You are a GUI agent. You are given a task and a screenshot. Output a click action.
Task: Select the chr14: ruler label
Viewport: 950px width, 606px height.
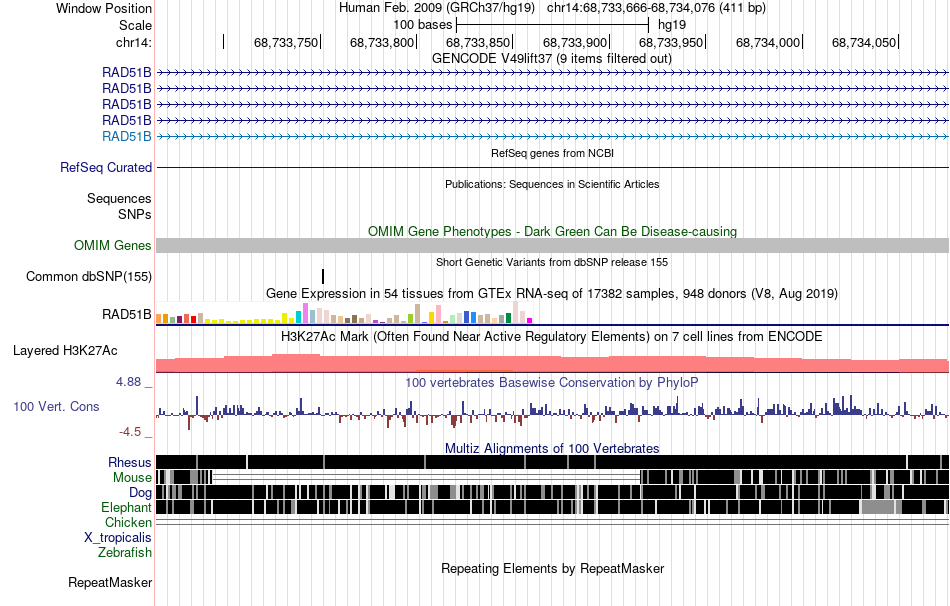[133, 42]
